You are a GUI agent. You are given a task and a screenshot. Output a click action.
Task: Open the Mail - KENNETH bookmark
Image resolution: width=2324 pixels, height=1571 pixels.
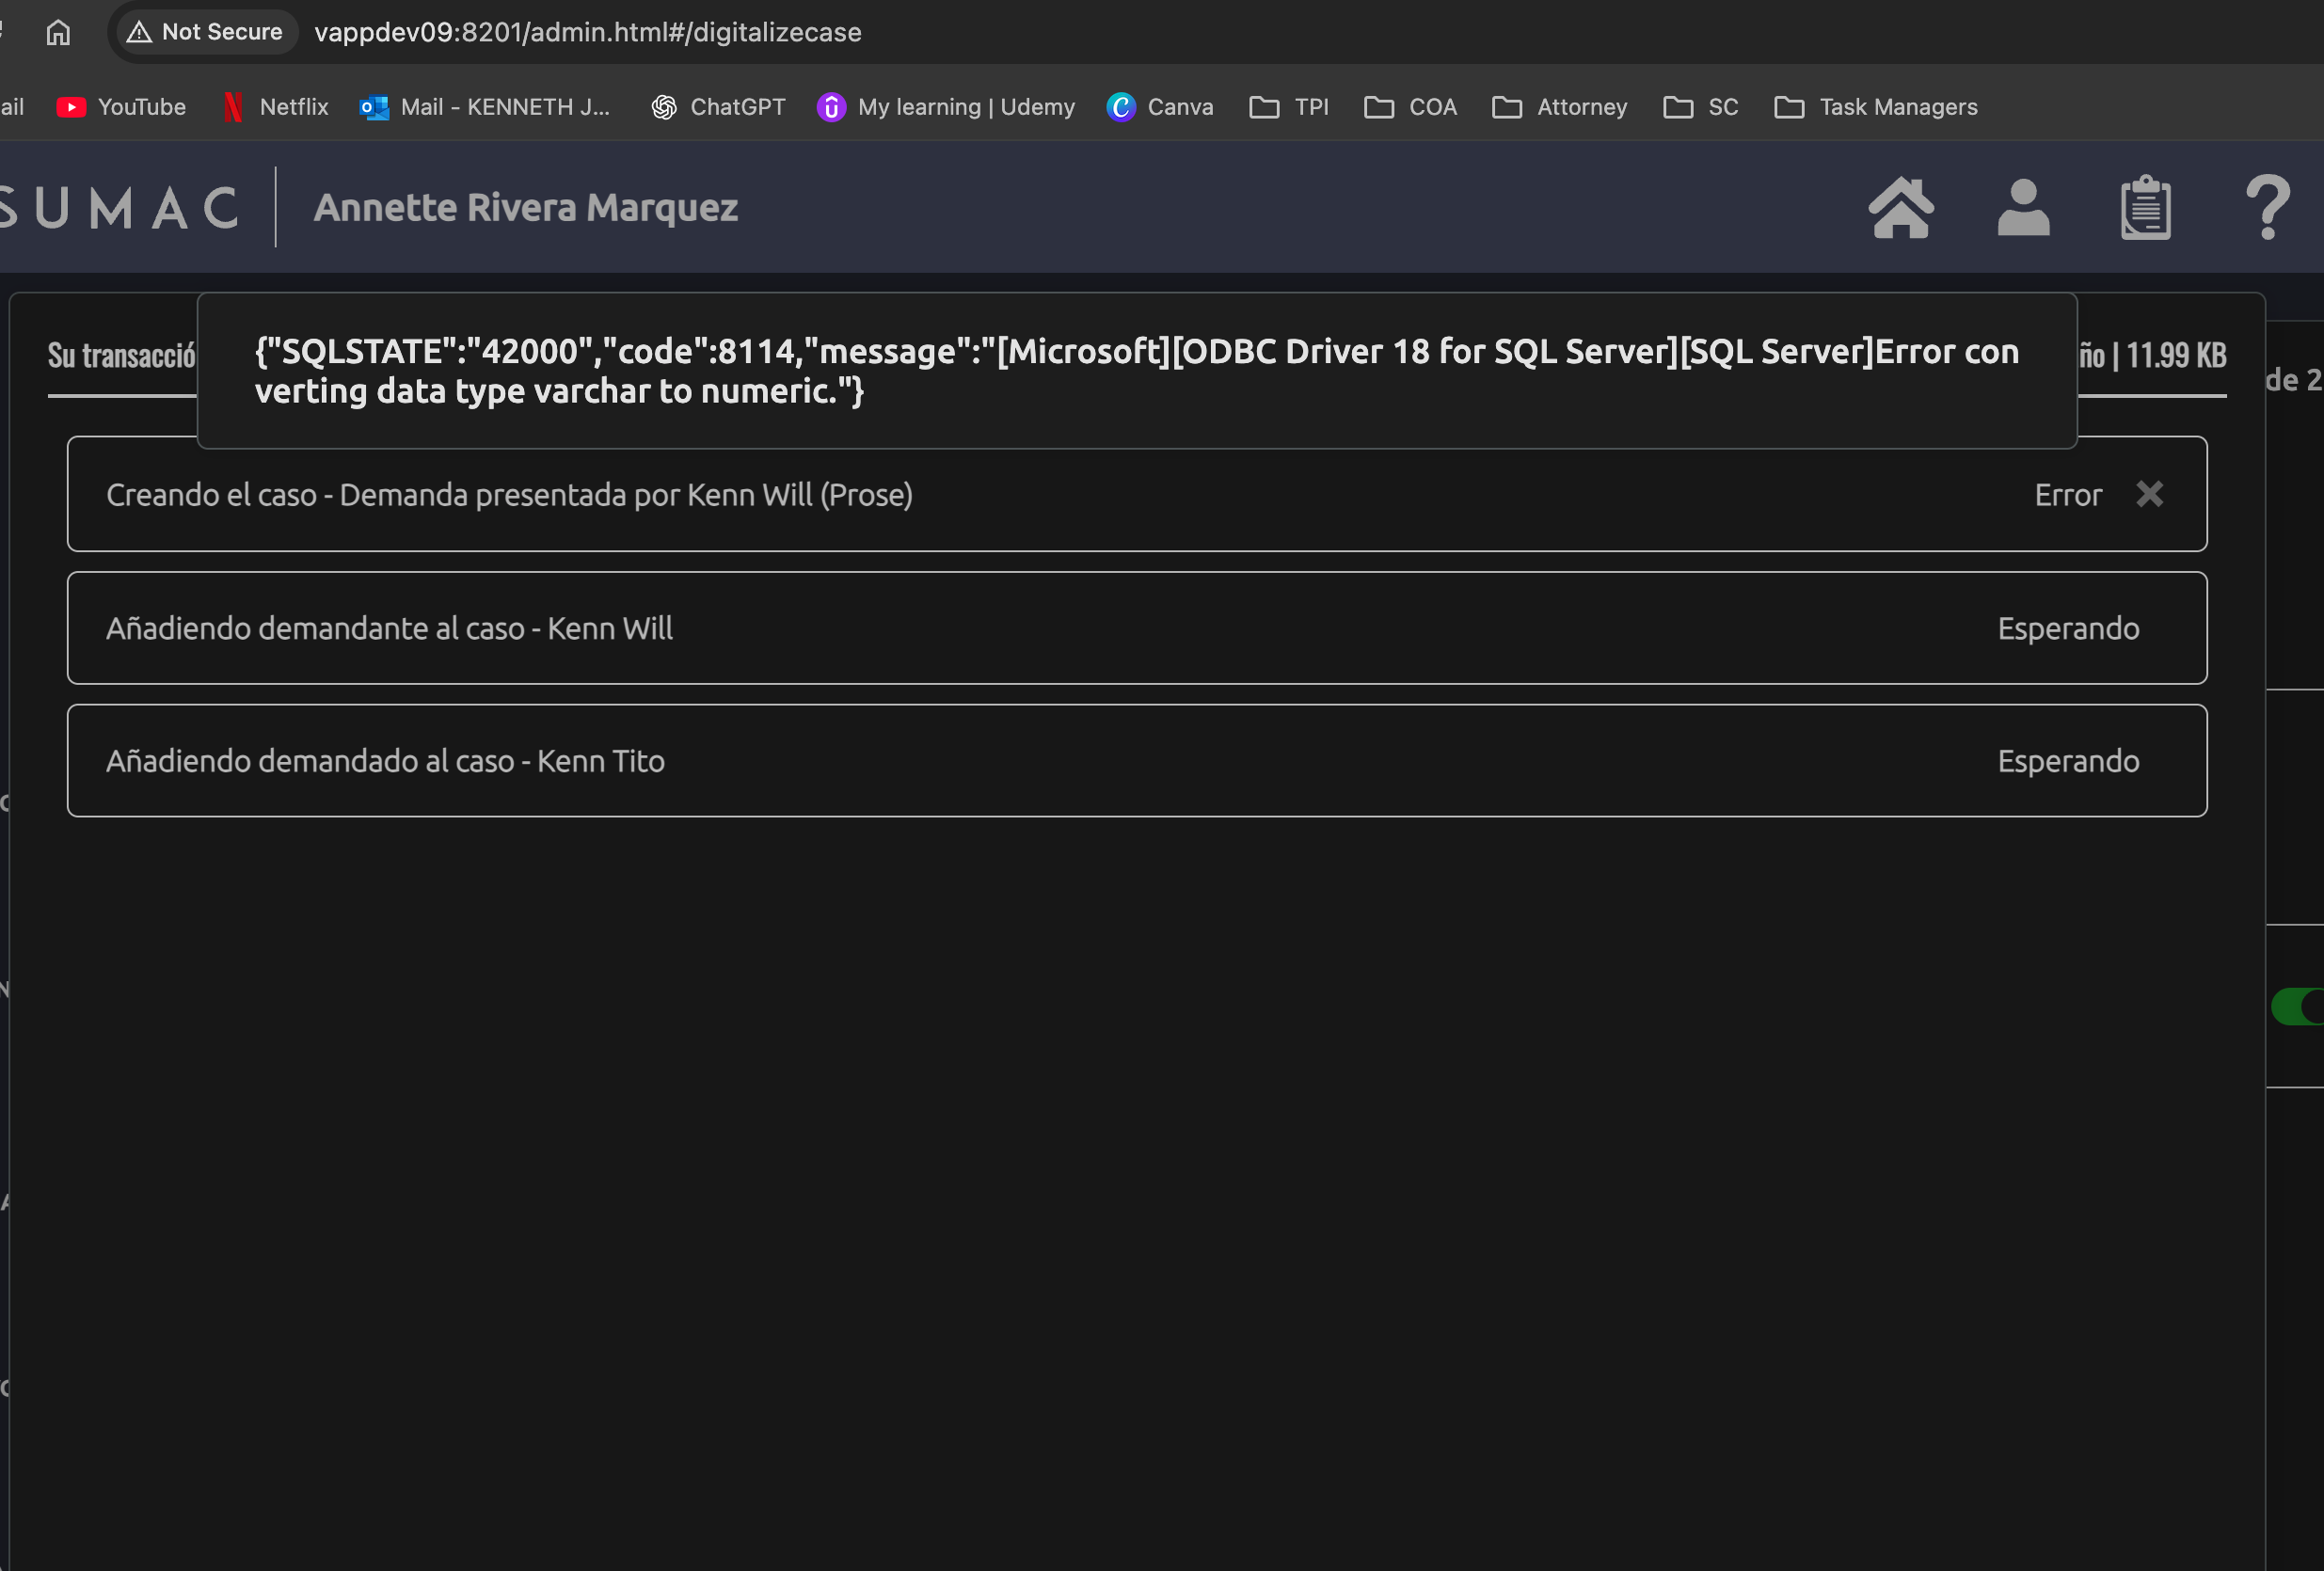click(486, 107)
